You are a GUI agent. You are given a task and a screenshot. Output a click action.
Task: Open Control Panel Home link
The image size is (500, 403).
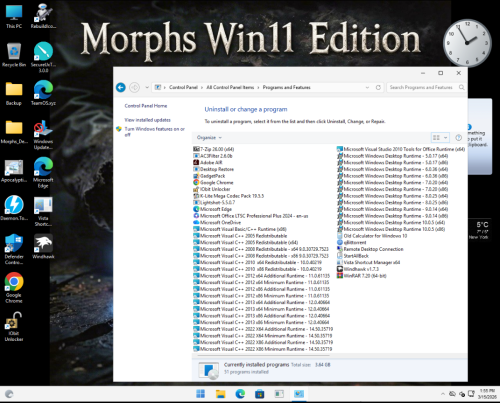click(x=146, y=106)
